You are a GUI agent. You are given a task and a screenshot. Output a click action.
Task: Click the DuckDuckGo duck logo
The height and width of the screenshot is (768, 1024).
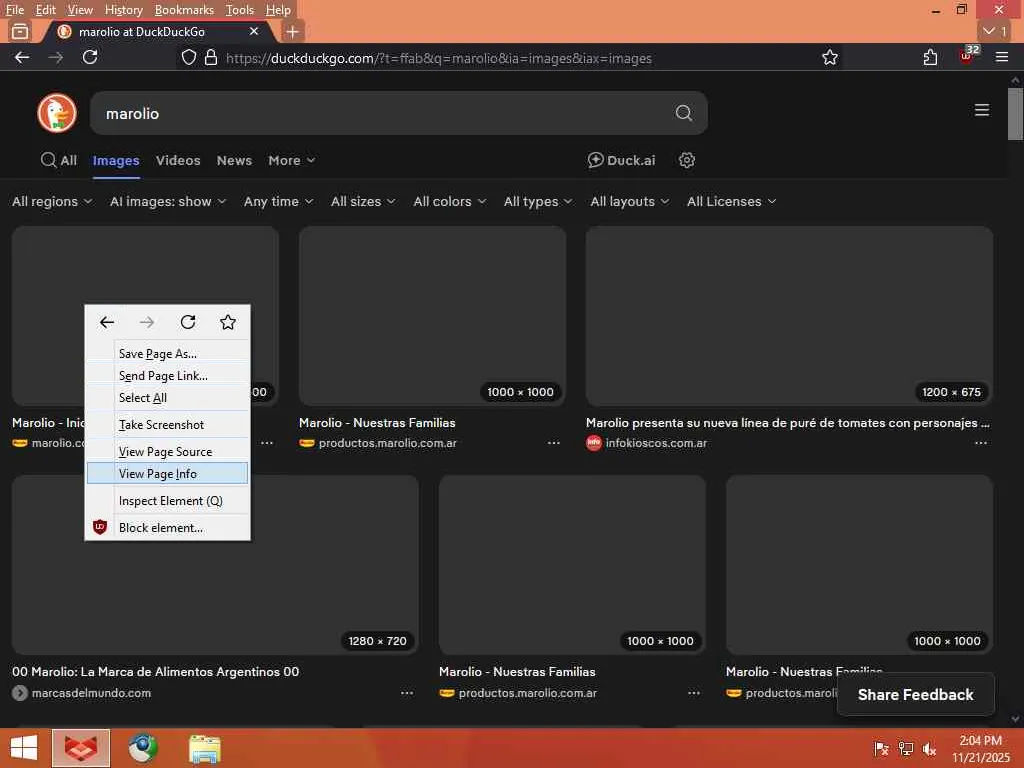tap(57, 113)
